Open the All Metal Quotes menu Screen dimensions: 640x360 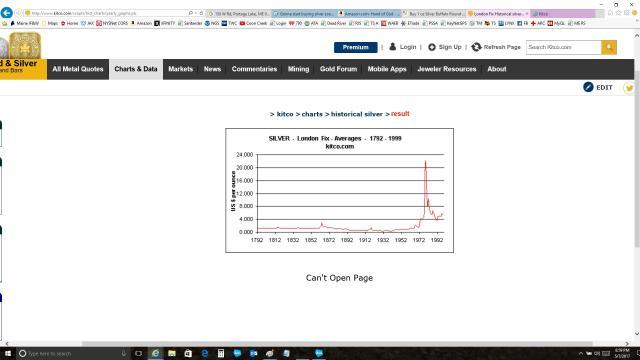click(78, 69)
